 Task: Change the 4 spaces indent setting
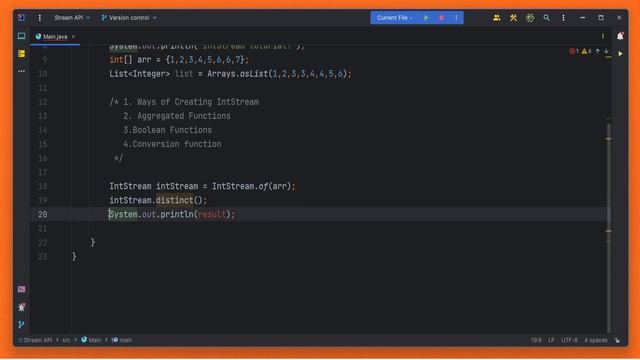596,340
